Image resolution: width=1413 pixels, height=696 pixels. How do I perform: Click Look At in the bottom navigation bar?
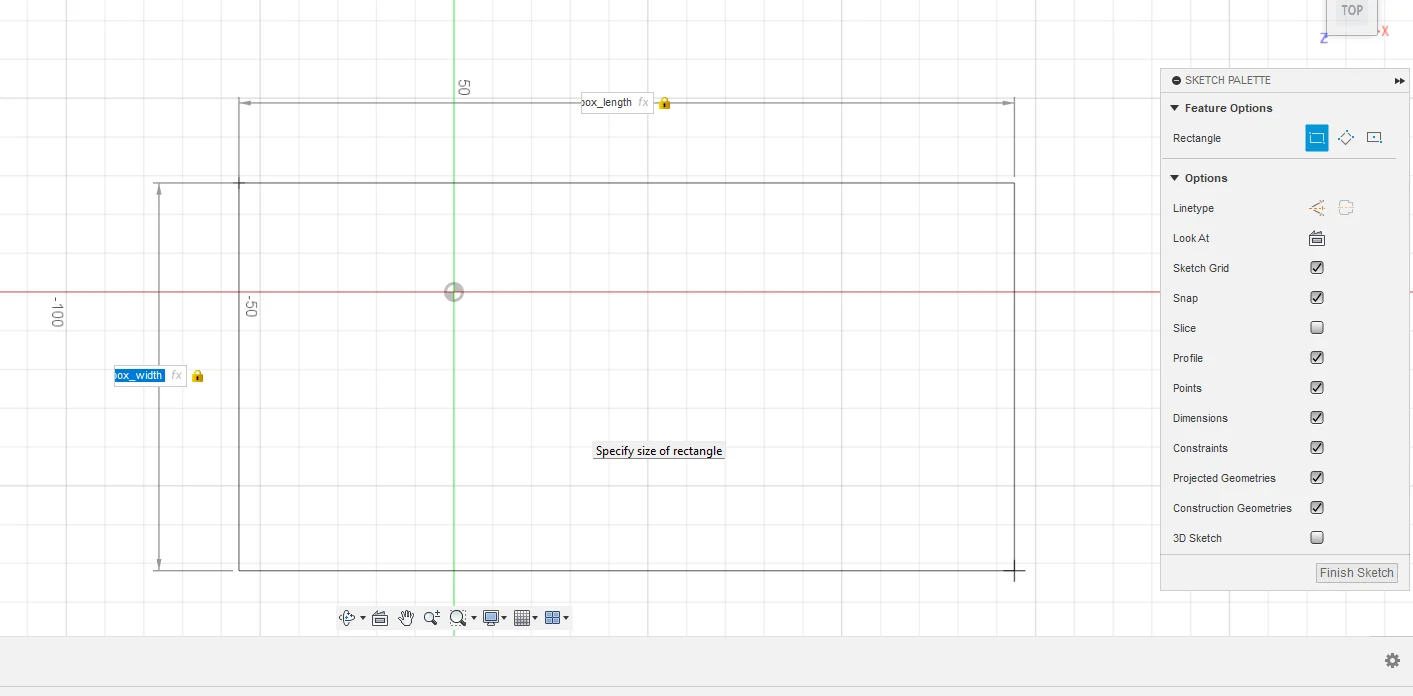380,618
